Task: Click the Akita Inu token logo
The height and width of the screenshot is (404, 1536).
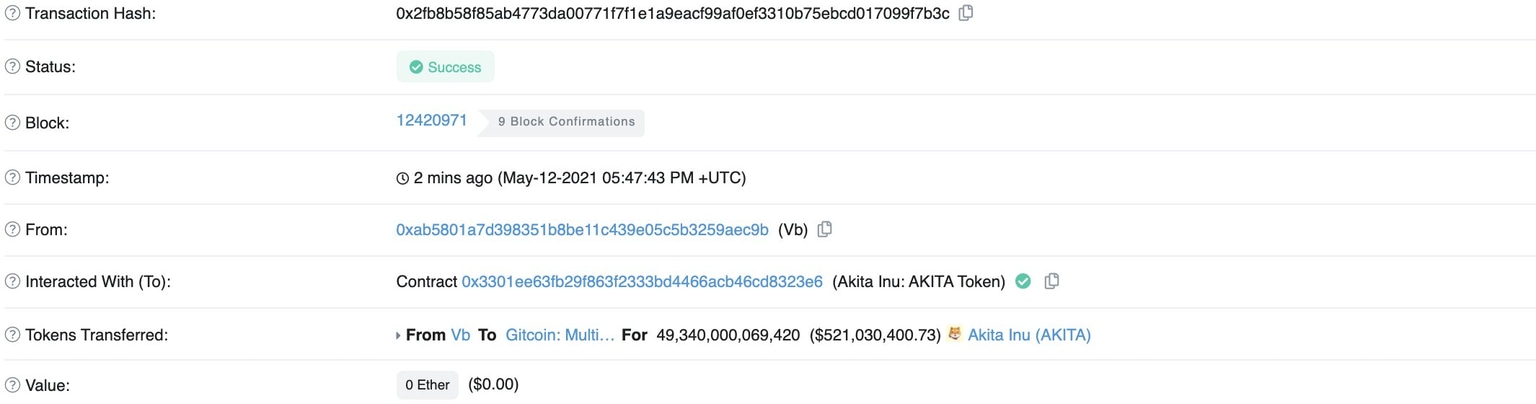Action: [955, 334]
